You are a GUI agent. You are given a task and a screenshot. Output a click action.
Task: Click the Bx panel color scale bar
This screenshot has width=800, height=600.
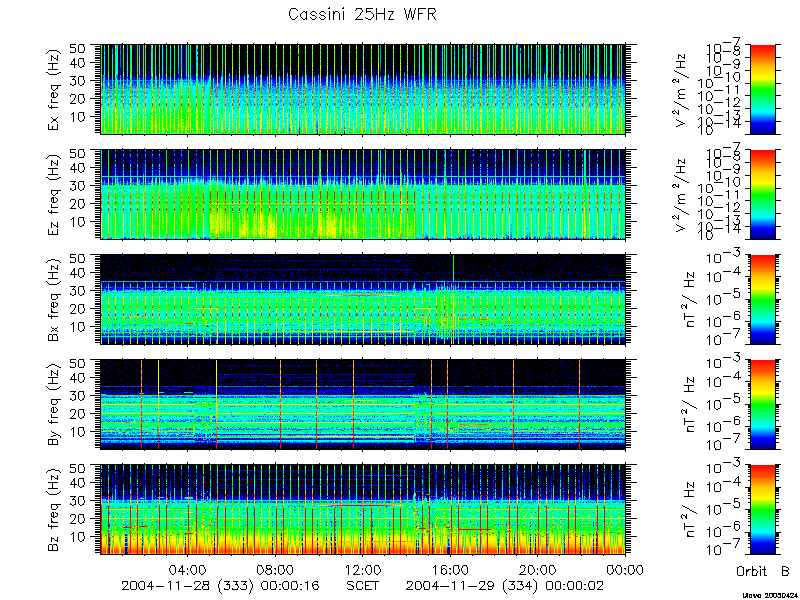[763, 299]
